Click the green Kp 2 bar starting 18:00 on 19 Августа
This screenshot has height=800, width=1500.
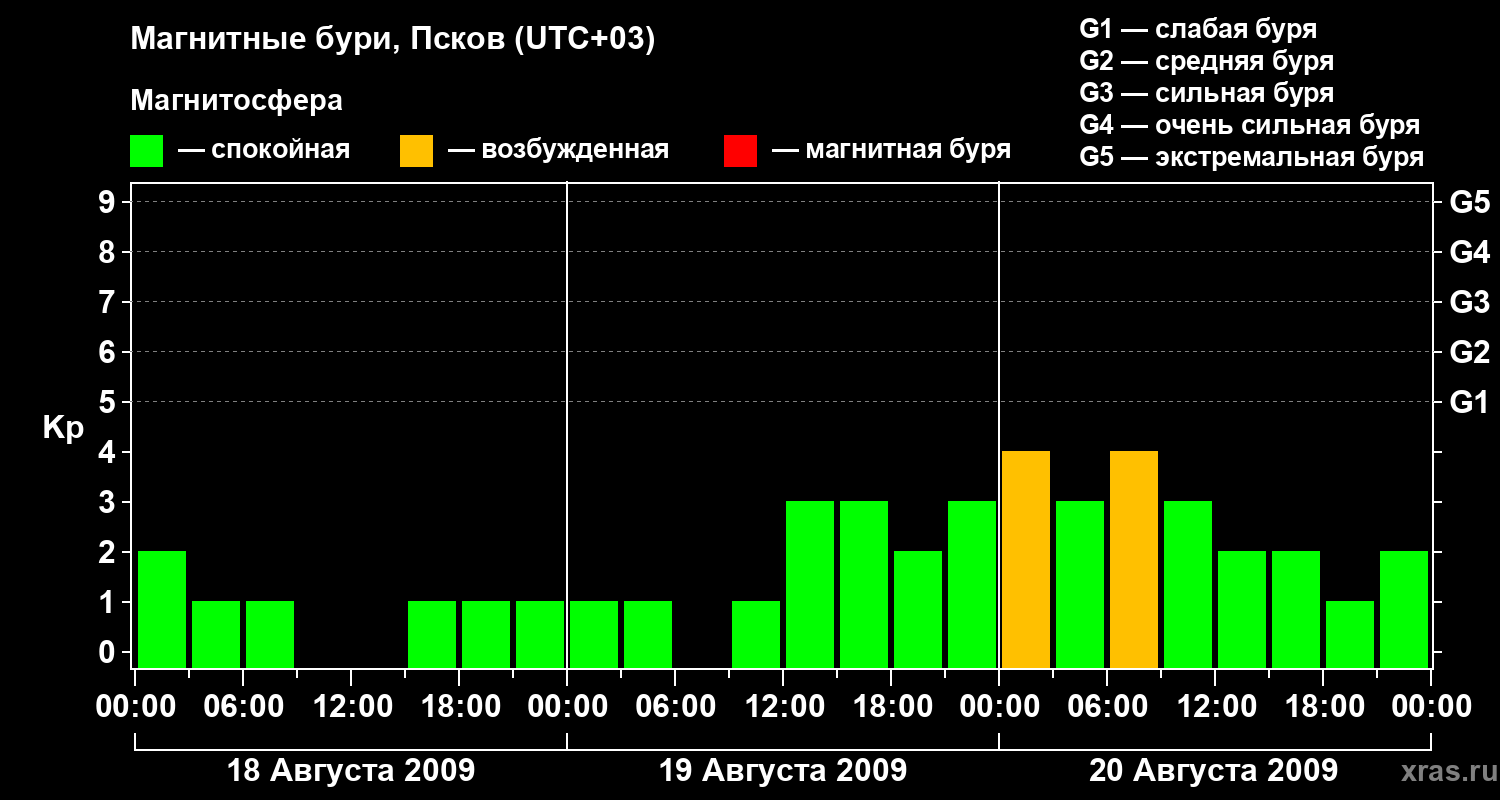pos(918,609)
